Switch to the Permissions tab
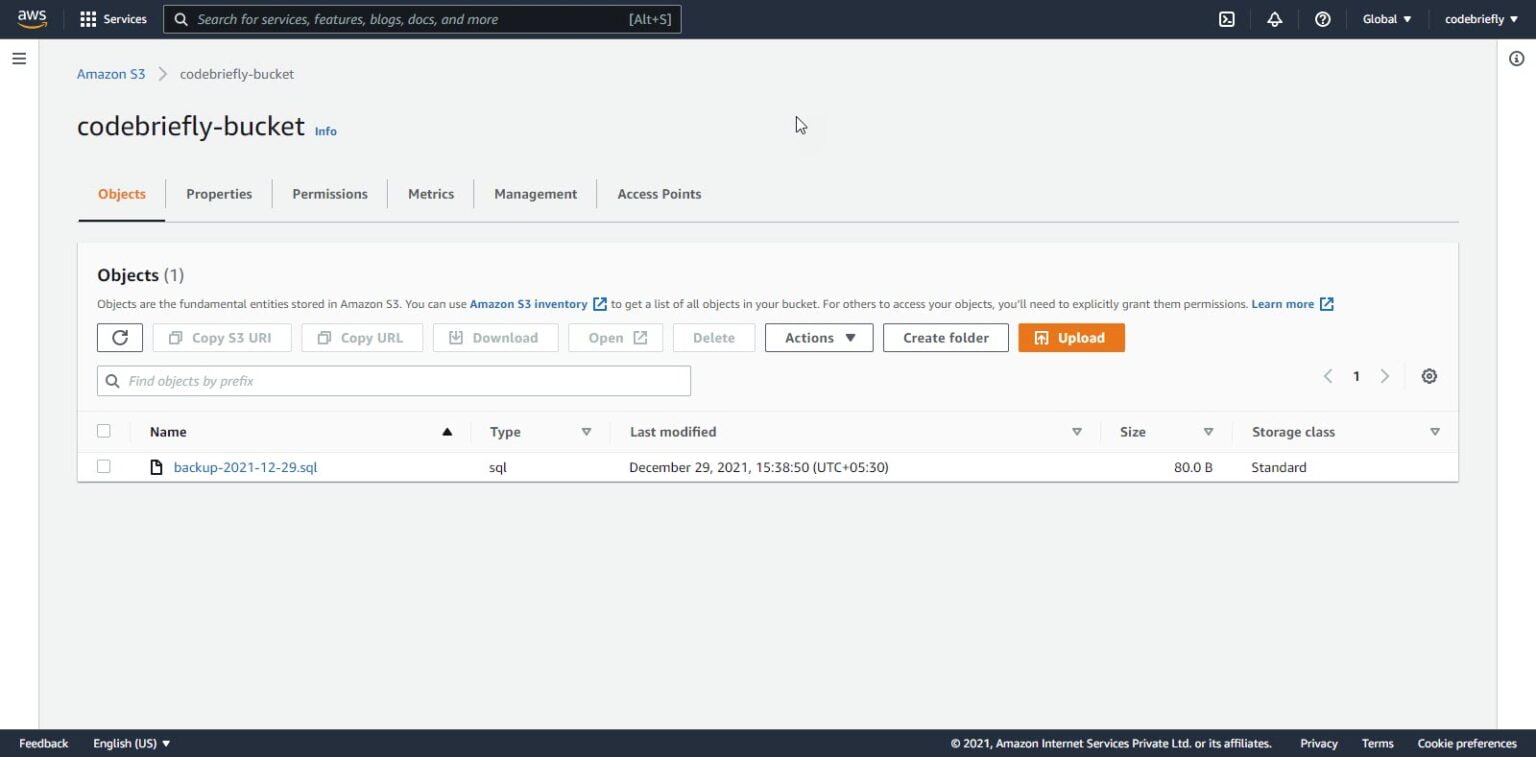The image size is (1536, 757). (329, 193)
